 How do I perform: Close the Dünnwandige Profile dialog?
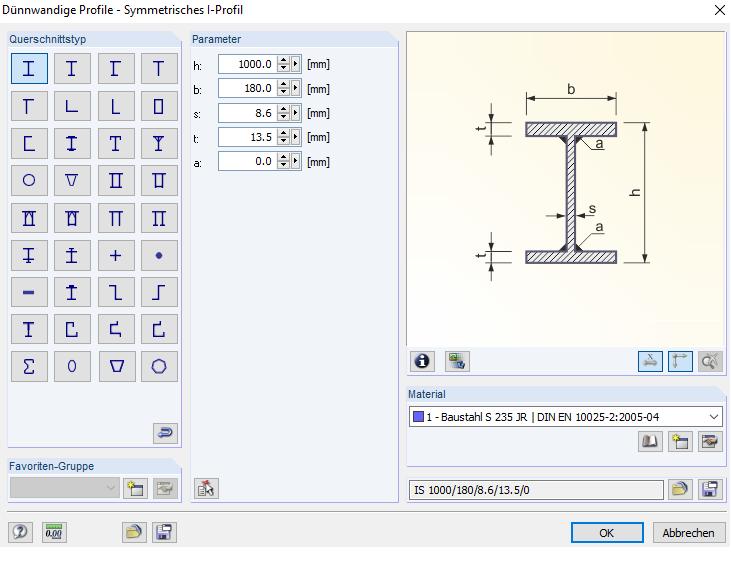[x=719, y=10]
